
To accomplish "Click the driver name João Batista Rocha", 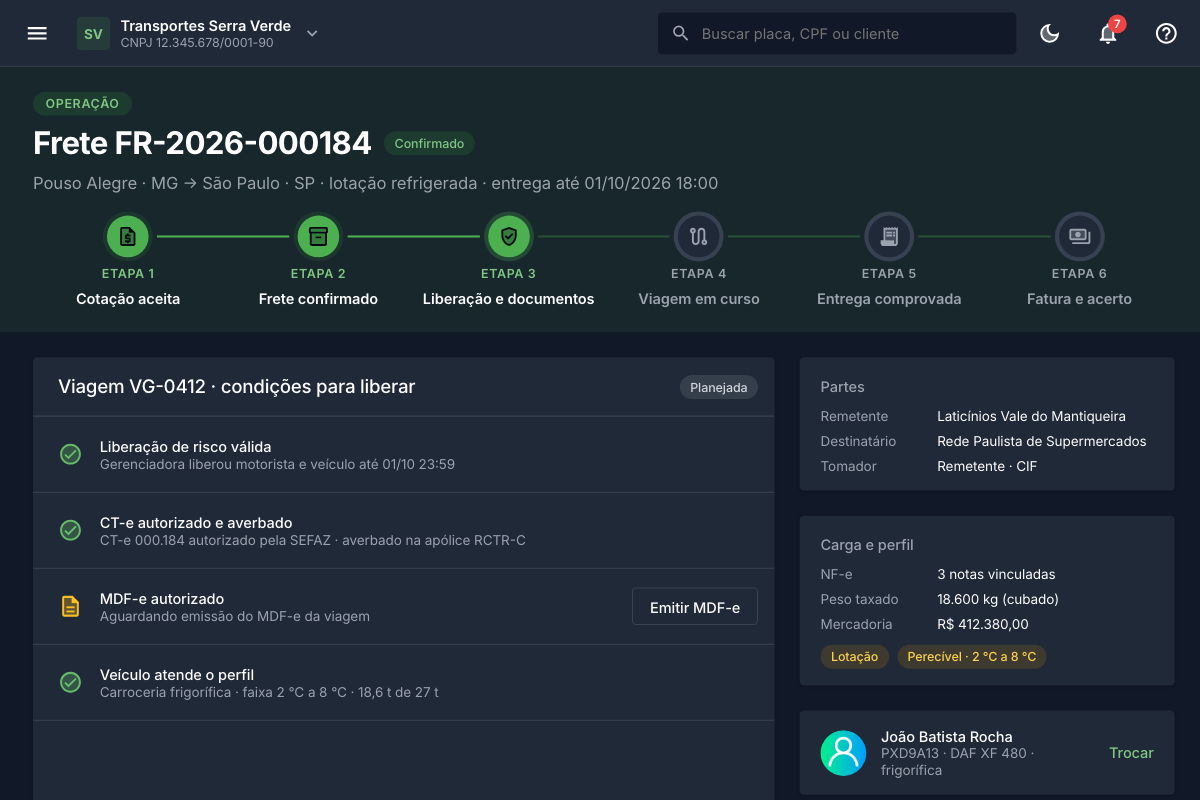I will 947,737.
